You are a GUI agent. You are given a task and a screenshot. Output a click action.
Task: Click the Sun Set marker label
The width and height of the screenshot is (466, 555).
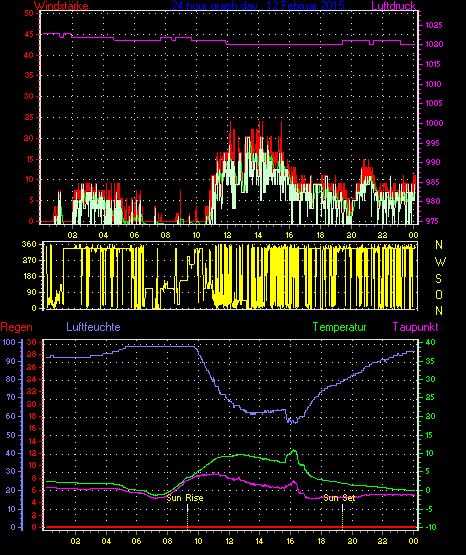(x=339, y=498)
